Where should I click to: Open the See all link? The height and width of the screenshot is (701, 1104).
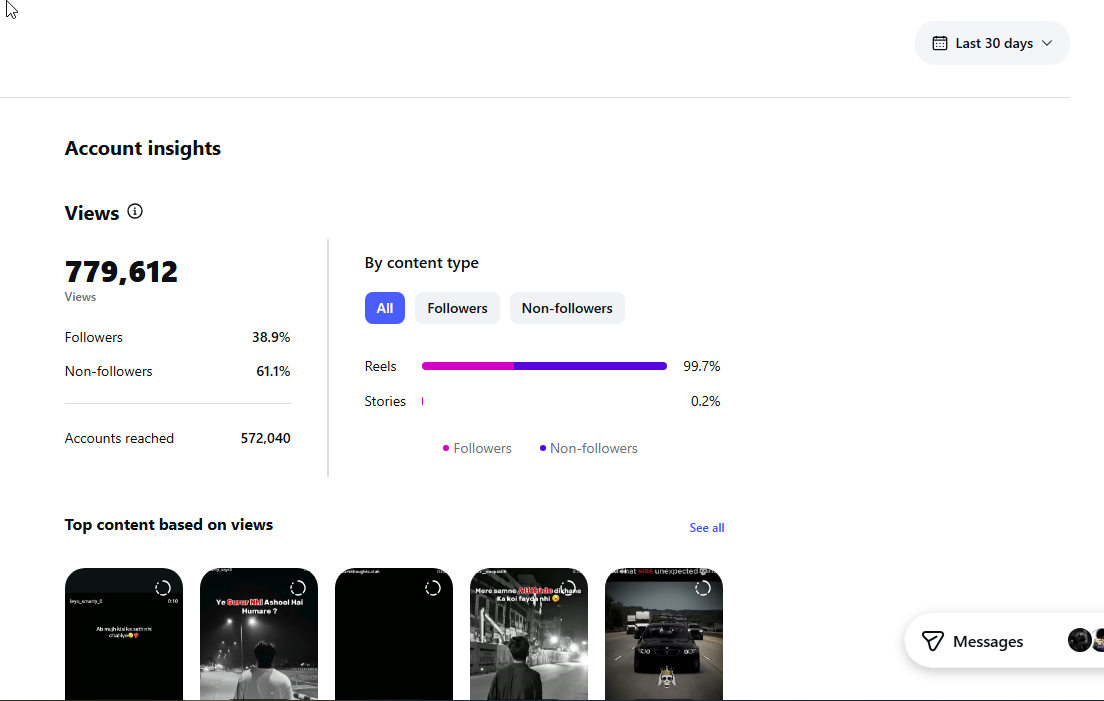pyautogui.click(x=706, y=527)
